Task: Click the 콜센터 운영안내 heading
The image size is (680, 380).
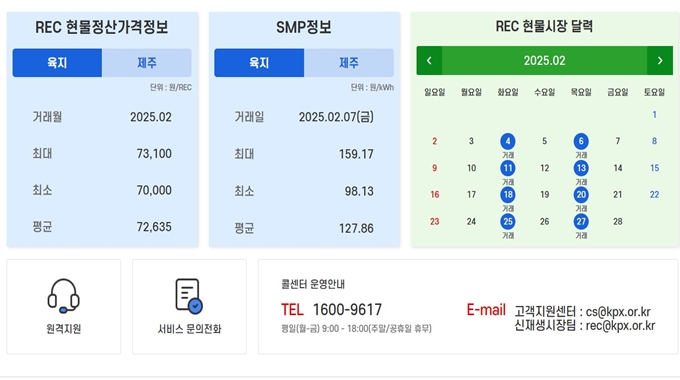Action: click(313, 284)
